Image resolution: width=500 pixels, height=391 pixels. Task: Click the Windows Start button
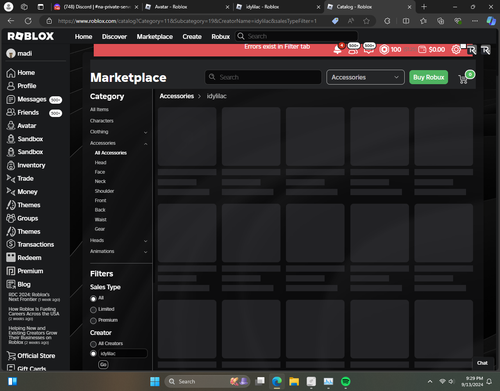tap(155, 381)
